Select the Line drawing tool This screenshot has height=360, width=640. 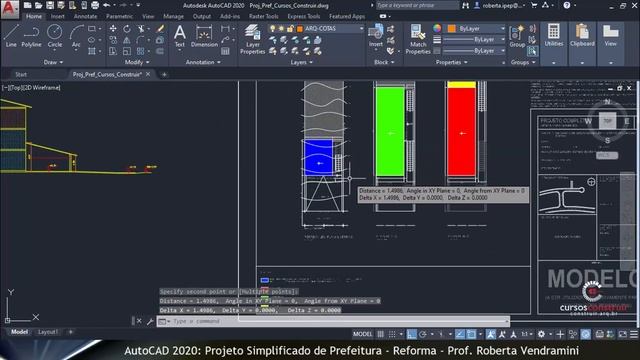point(11,36)
